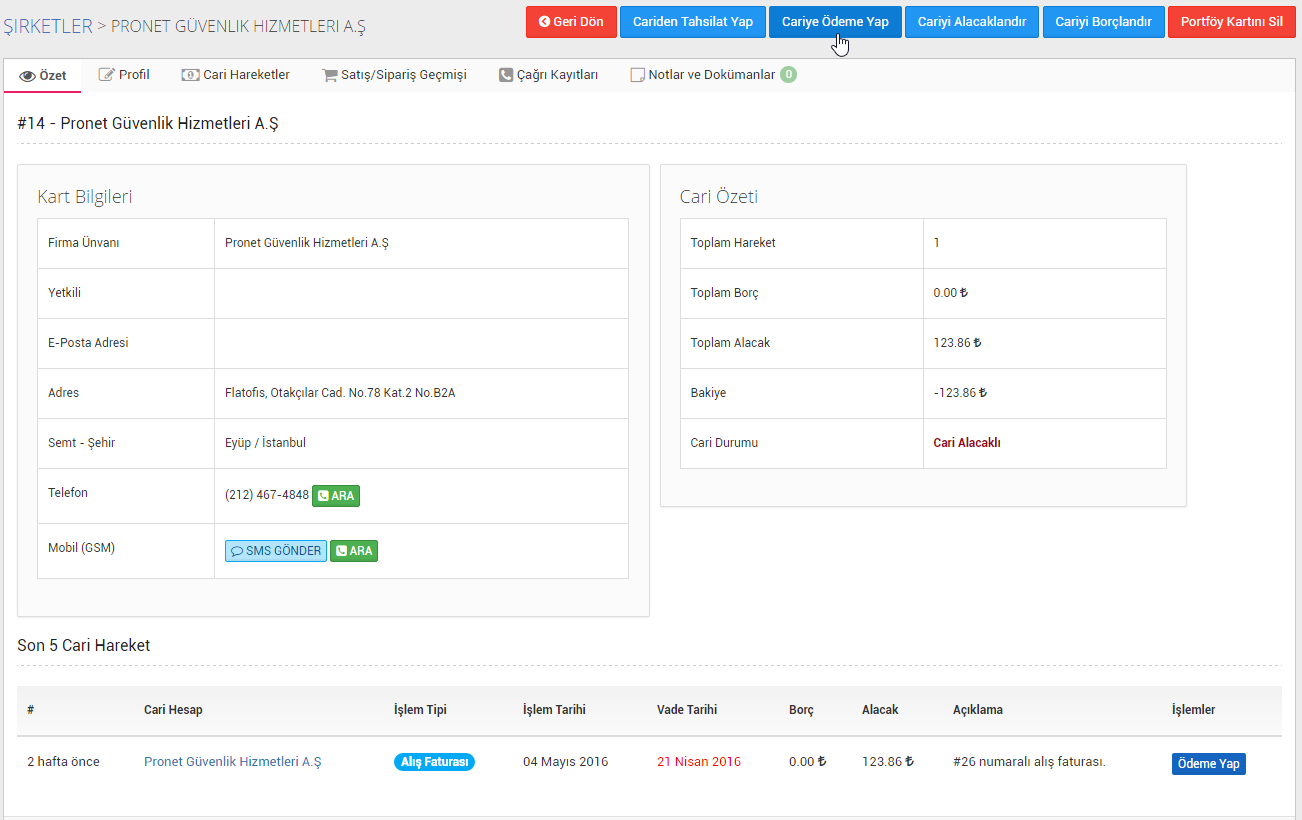Click the Bakiye value -123.86
Image resolution: width=1302 pixels, height=820 pixels.
click(x=960, y=393)
